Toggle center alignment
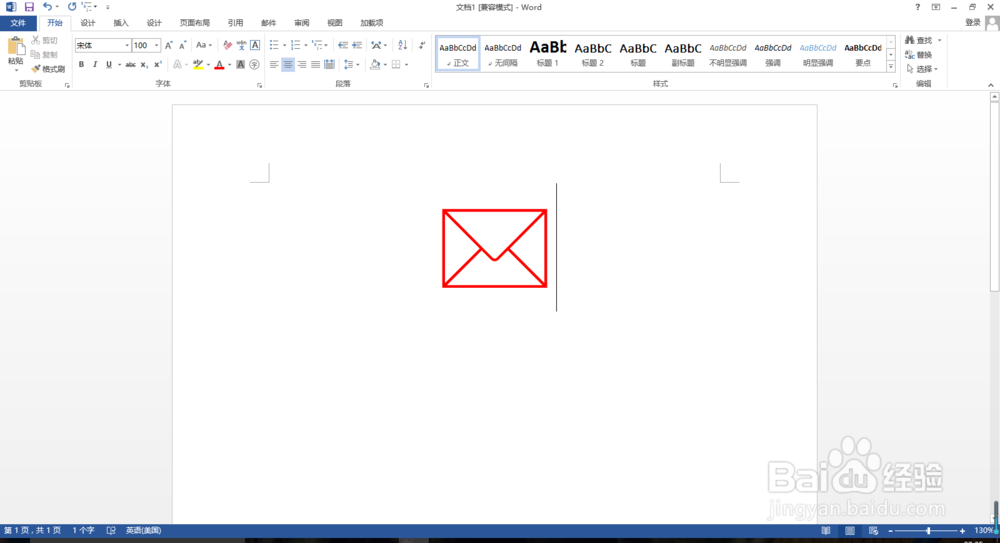Viewport: 1000px width, 543px height. pyautogui.click(x=288, y=64)
